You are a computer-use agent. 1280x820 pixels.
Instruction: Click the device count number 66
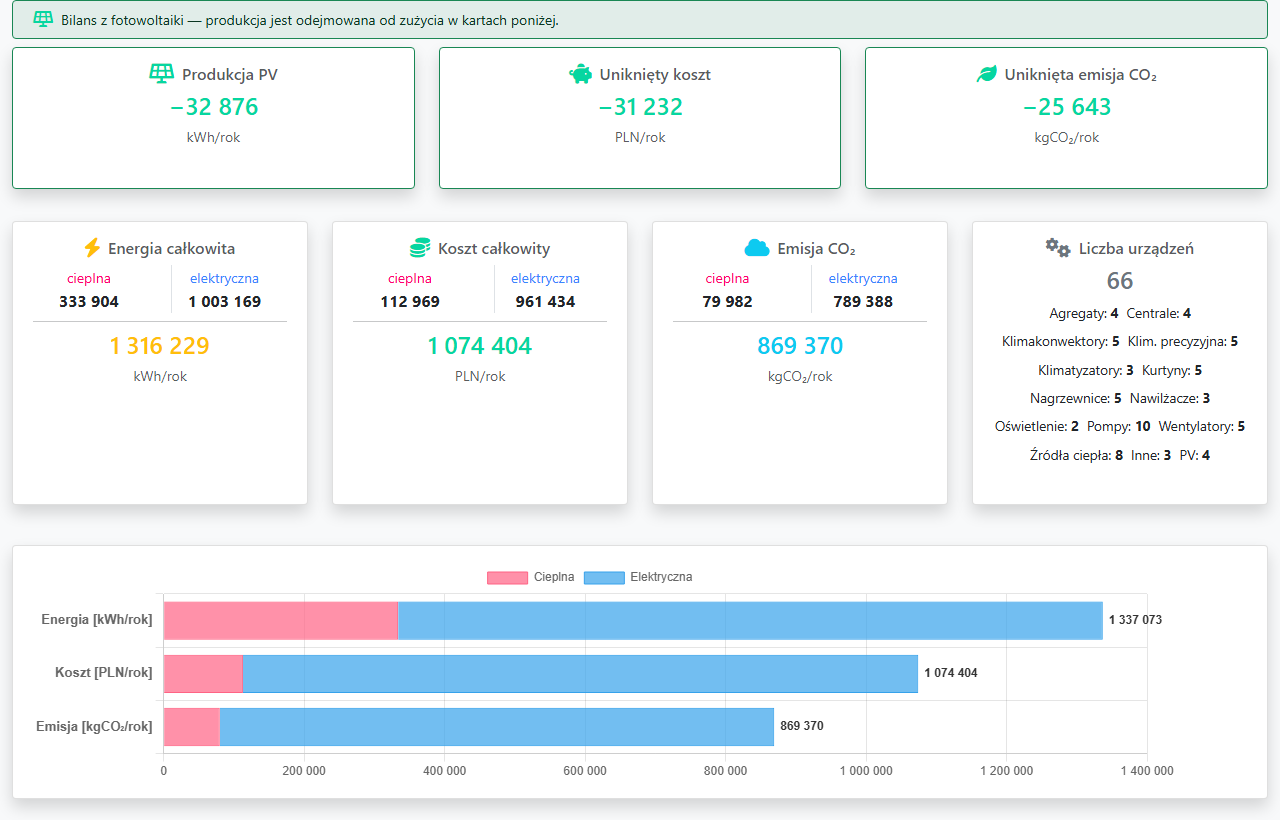(1120, 281)
